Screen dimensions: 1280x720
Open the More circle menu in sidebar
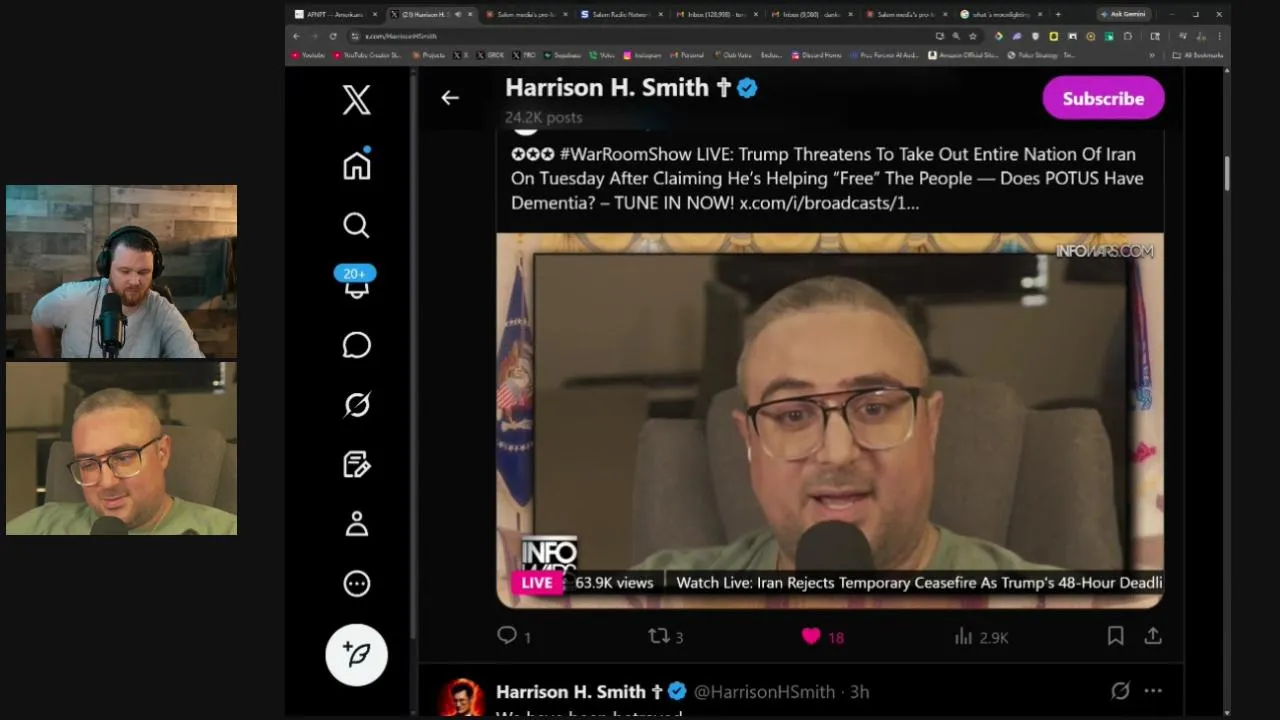[x=356, y=584]
